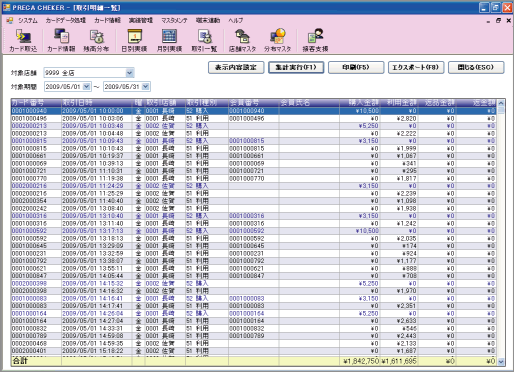Click the 表示内容設定 button
This screenshot has width=514, height=372.
point(236,67)
